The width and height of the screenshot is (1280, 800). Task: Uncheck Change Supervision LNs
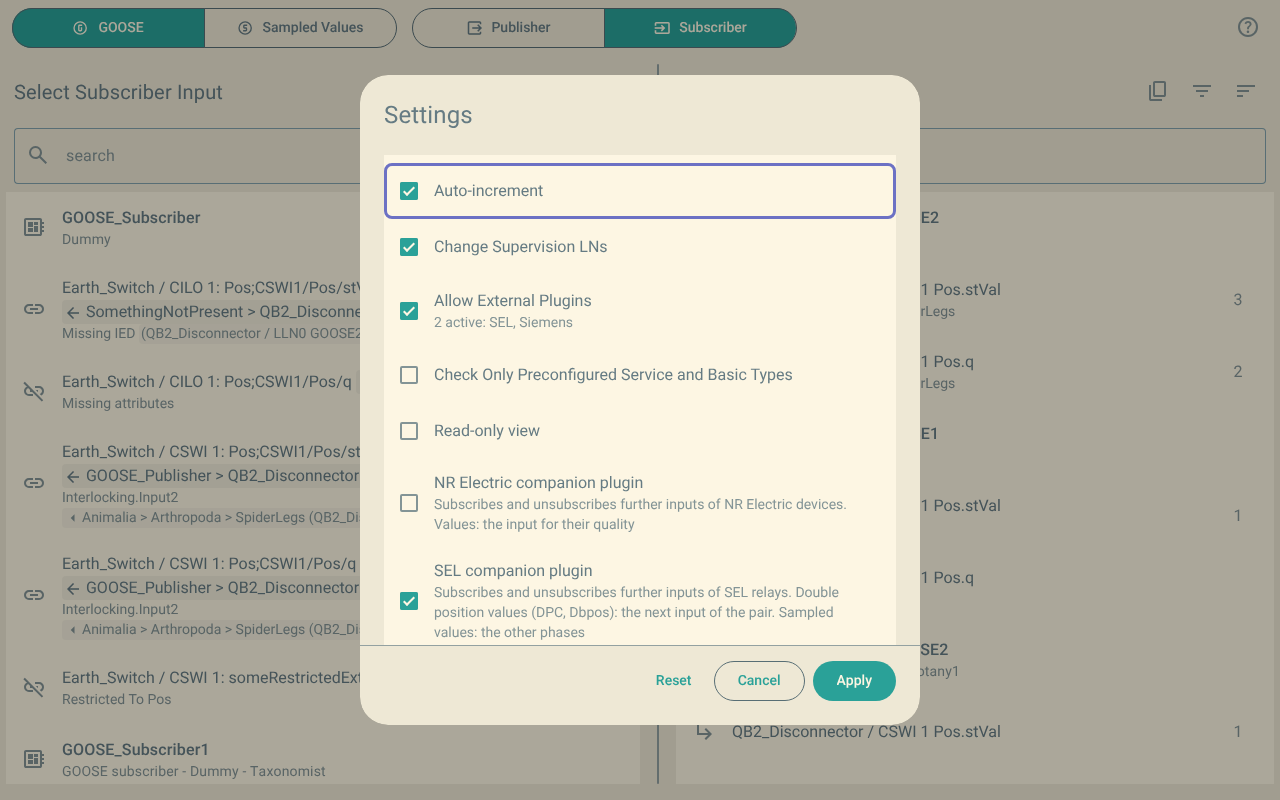coord(409,247)
